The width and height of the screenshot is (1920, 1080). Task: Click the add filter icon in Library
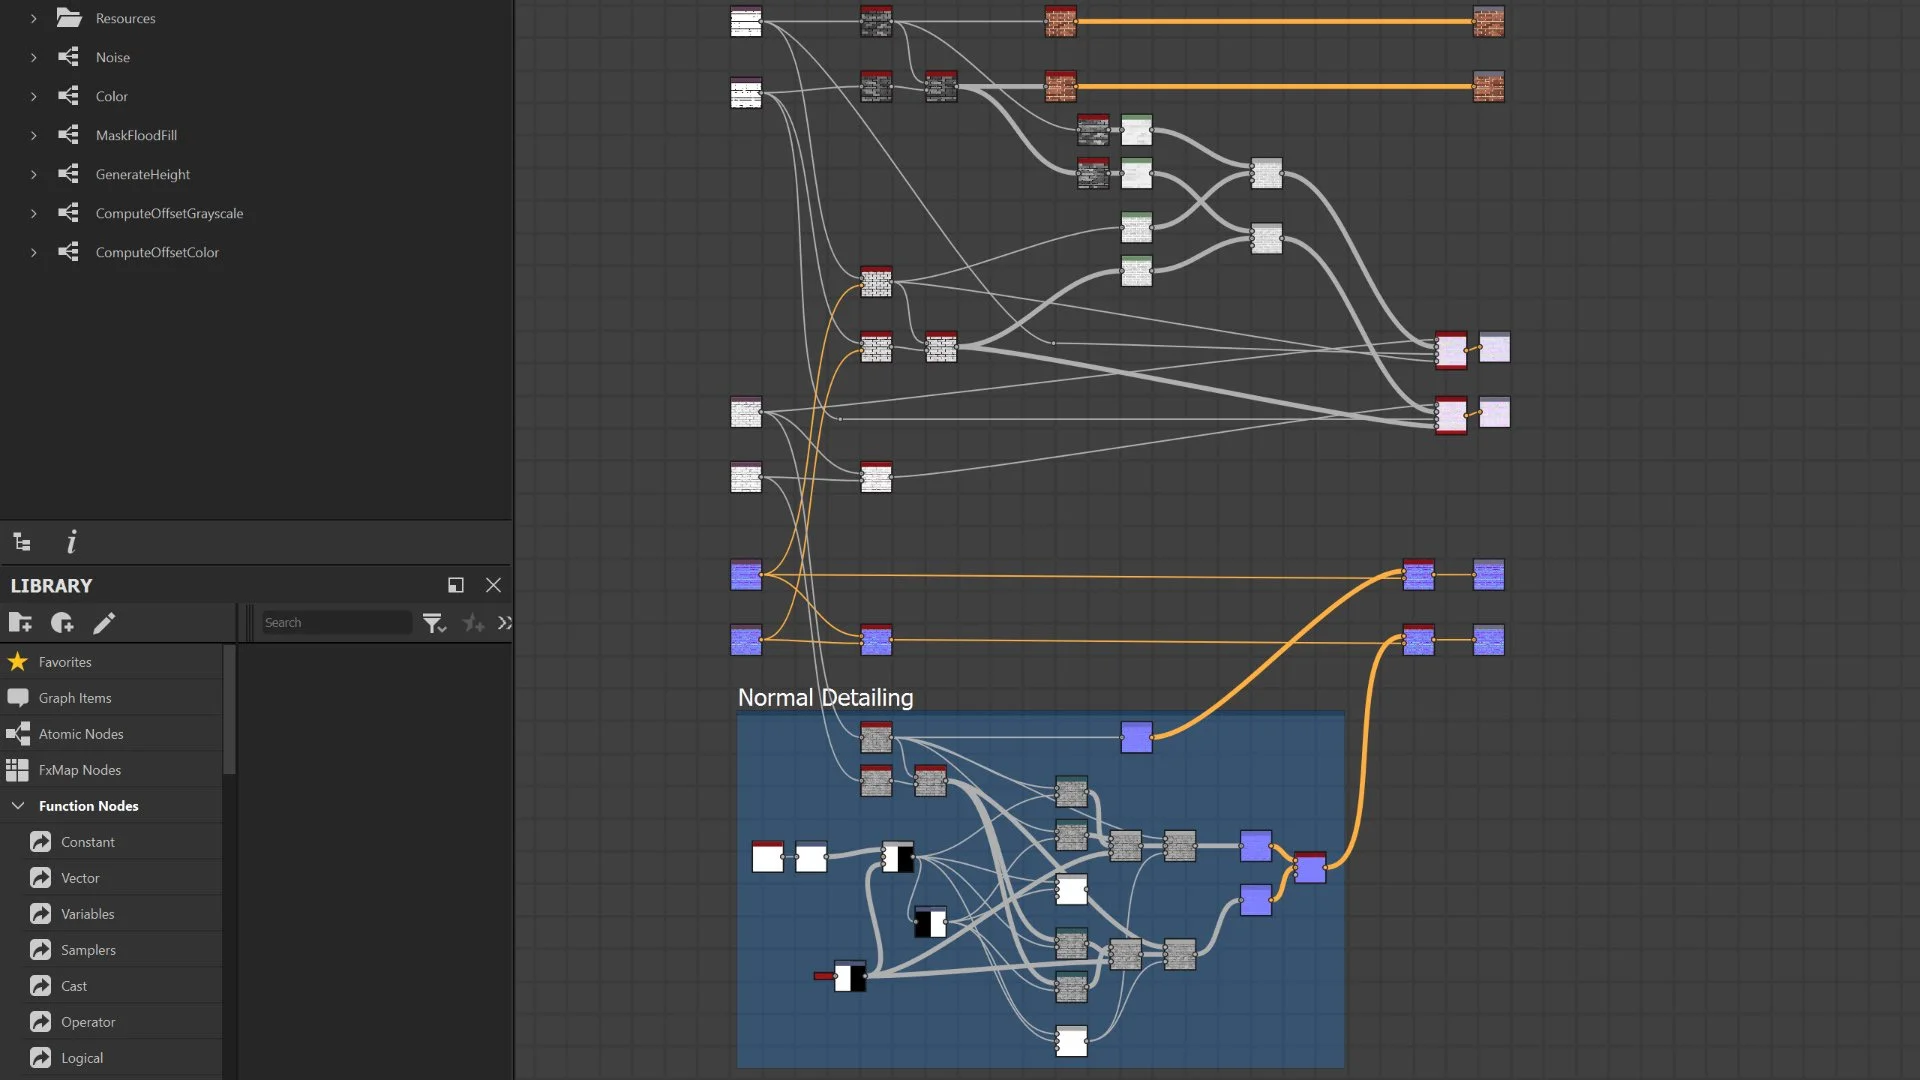(62, 623)
